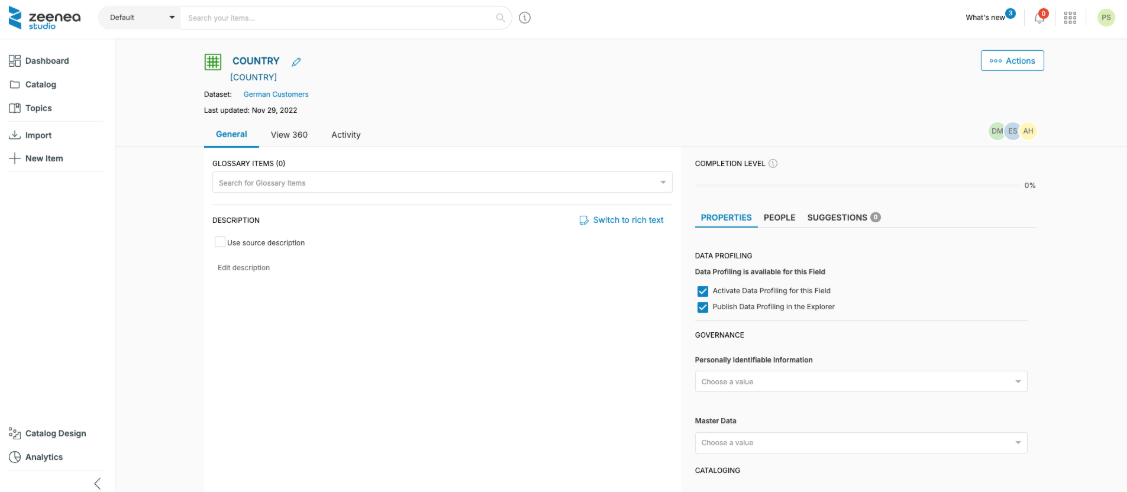
Task: Click the Completion Level info icon
Action: [x=774, y=164]
